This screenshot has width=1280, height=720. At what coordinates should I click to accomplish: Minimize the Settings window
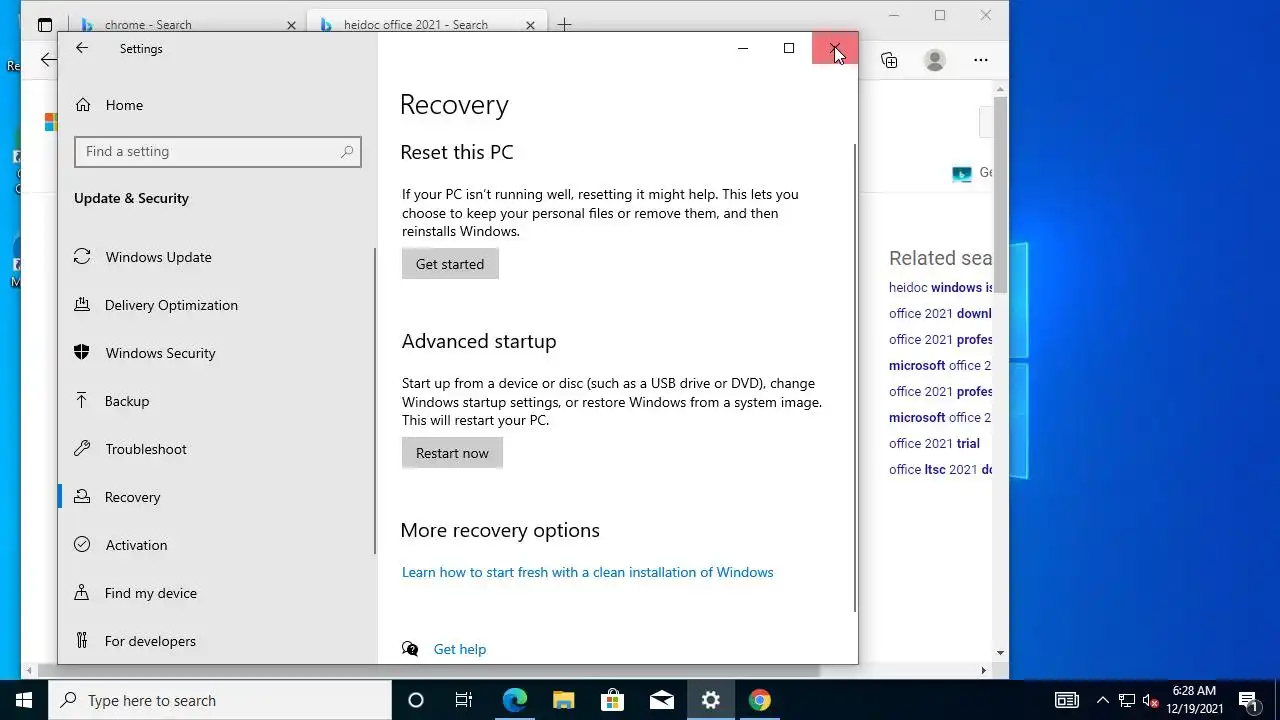coord(742,48)
